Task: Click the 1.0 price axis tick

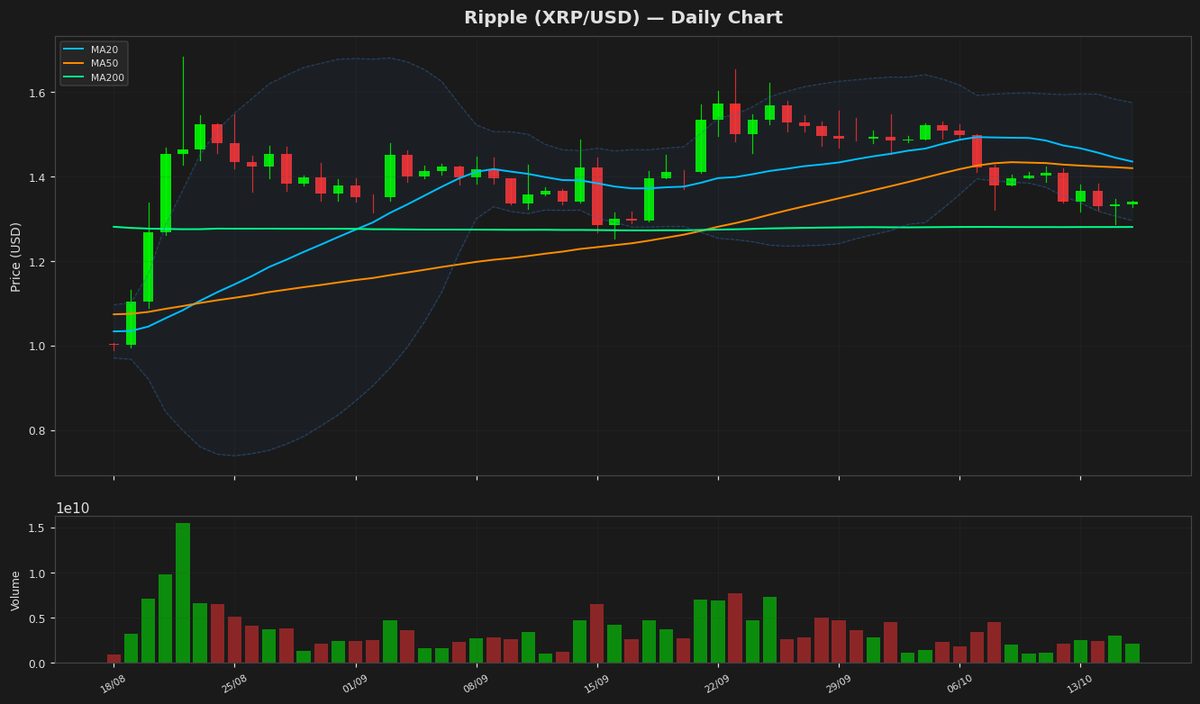Action: (x=39, y=347)
